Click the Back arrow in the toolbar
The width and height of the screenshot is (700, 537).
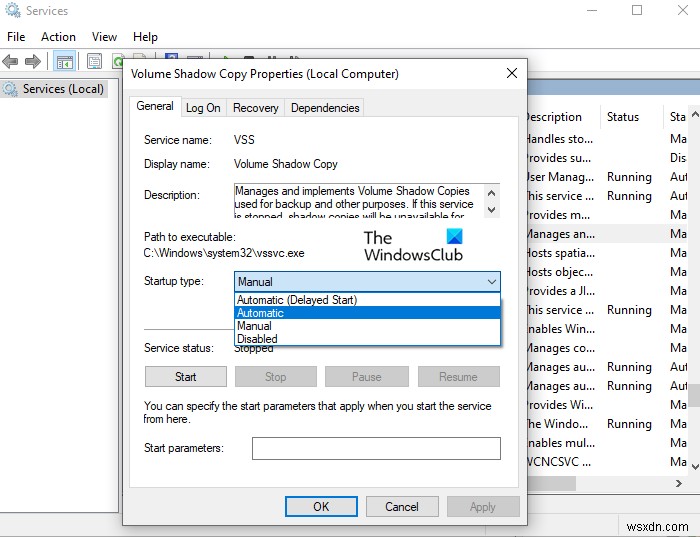click(12, 62)
